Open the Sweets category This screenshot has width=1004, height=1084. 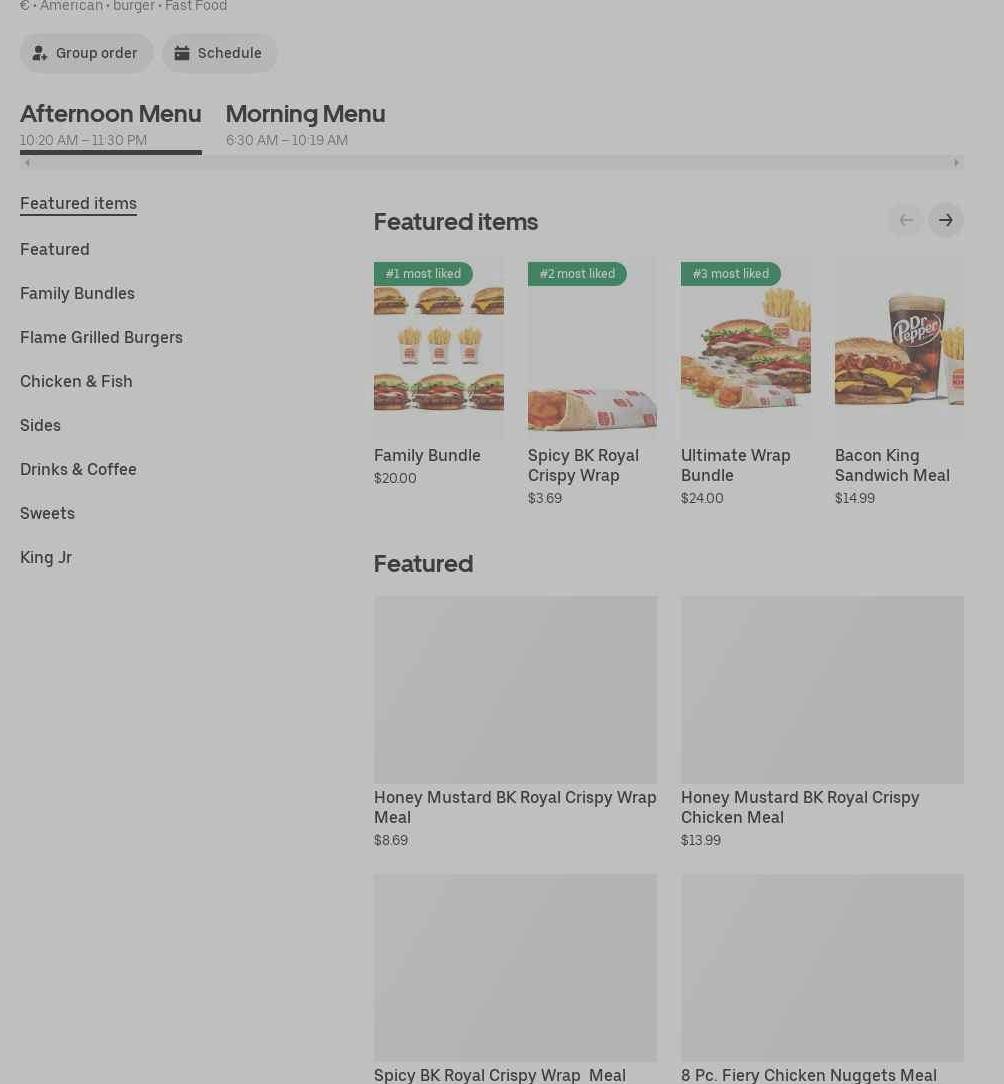[x=47, y=513]
